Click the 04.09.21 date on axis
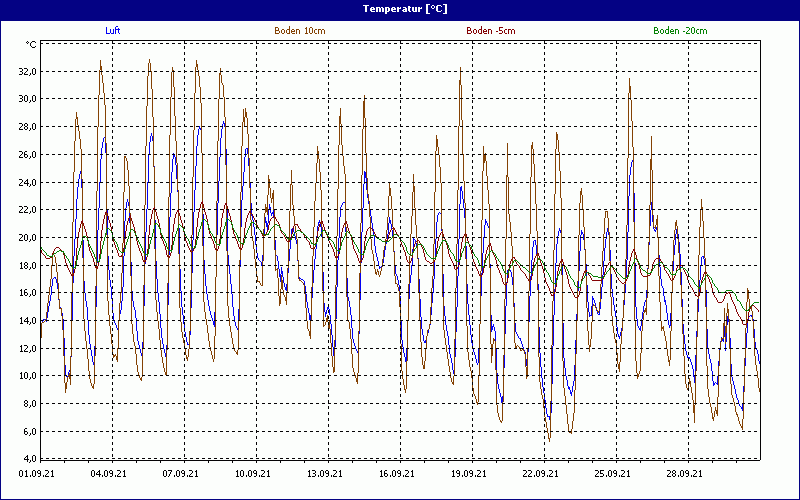 (x=108, y=474)
